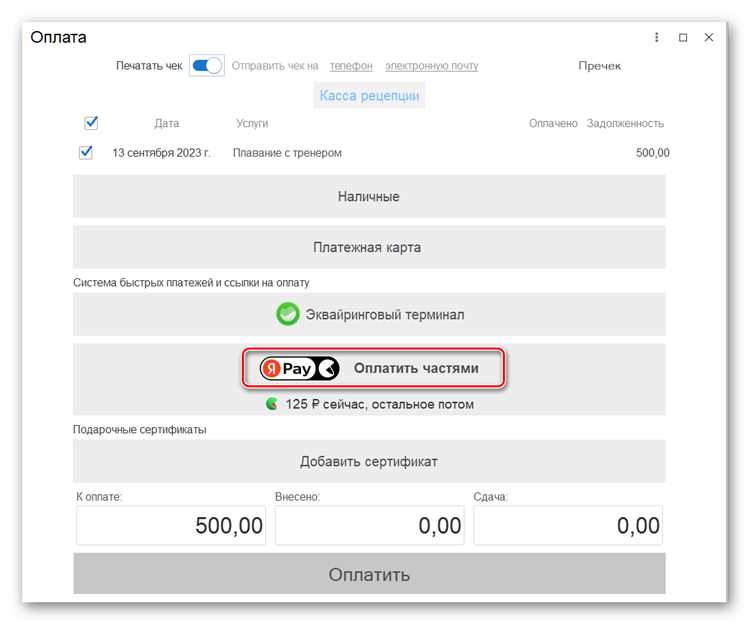Click the Пречек button
Image resolution: width=750 pixels, height=624 pixels.
click(599, 66)
